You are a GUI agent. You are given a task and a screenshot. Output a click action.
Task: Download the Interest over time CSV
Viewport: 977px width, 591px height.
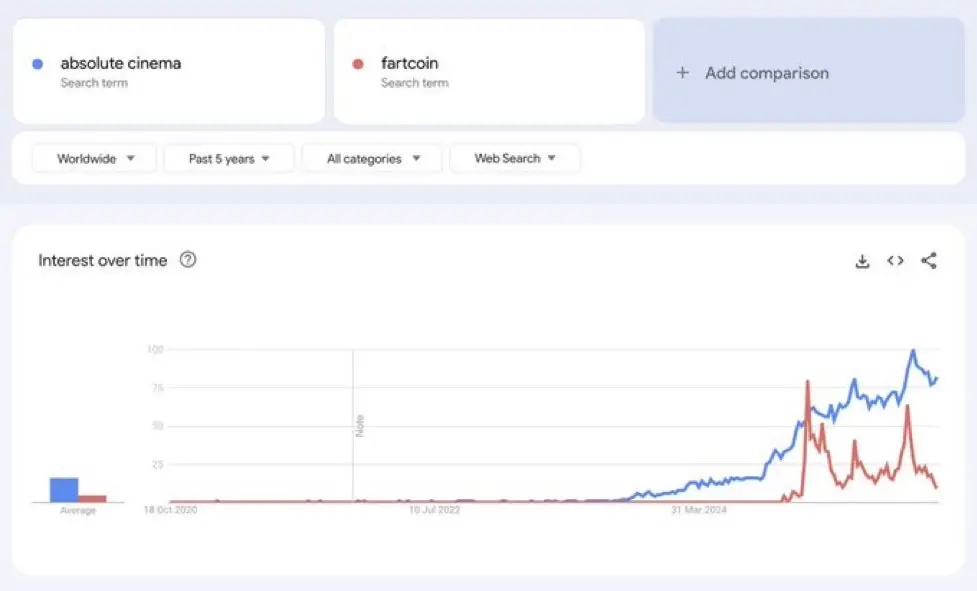[x=862, y=261]
